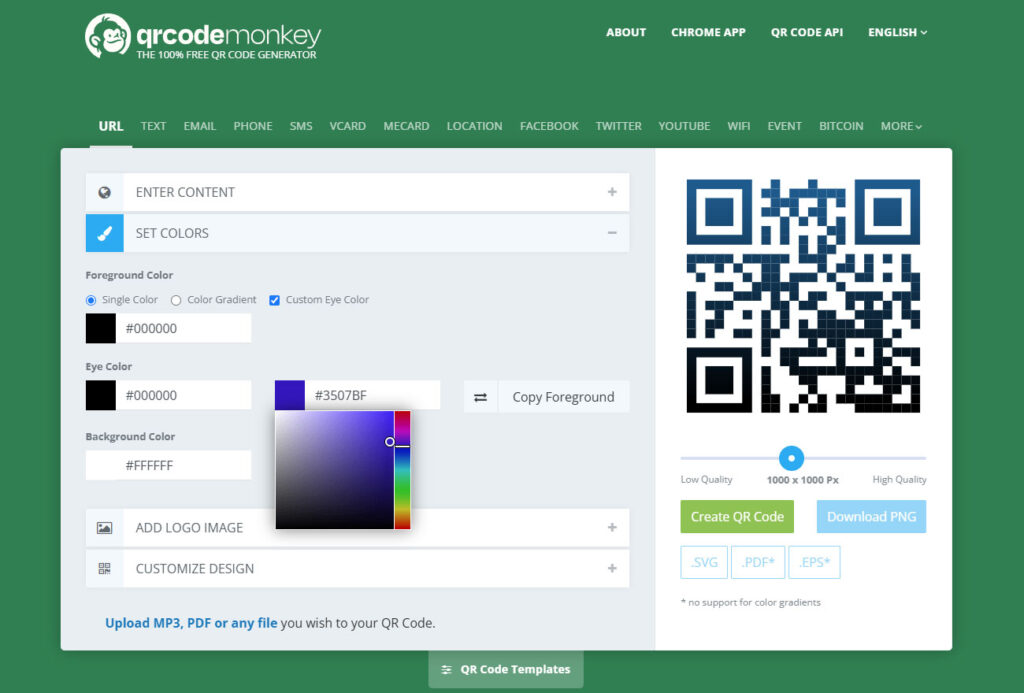Select the URL tab
Image resolution: width=1024 pixels, height=693 pixels.
click(x=111, y=126)
